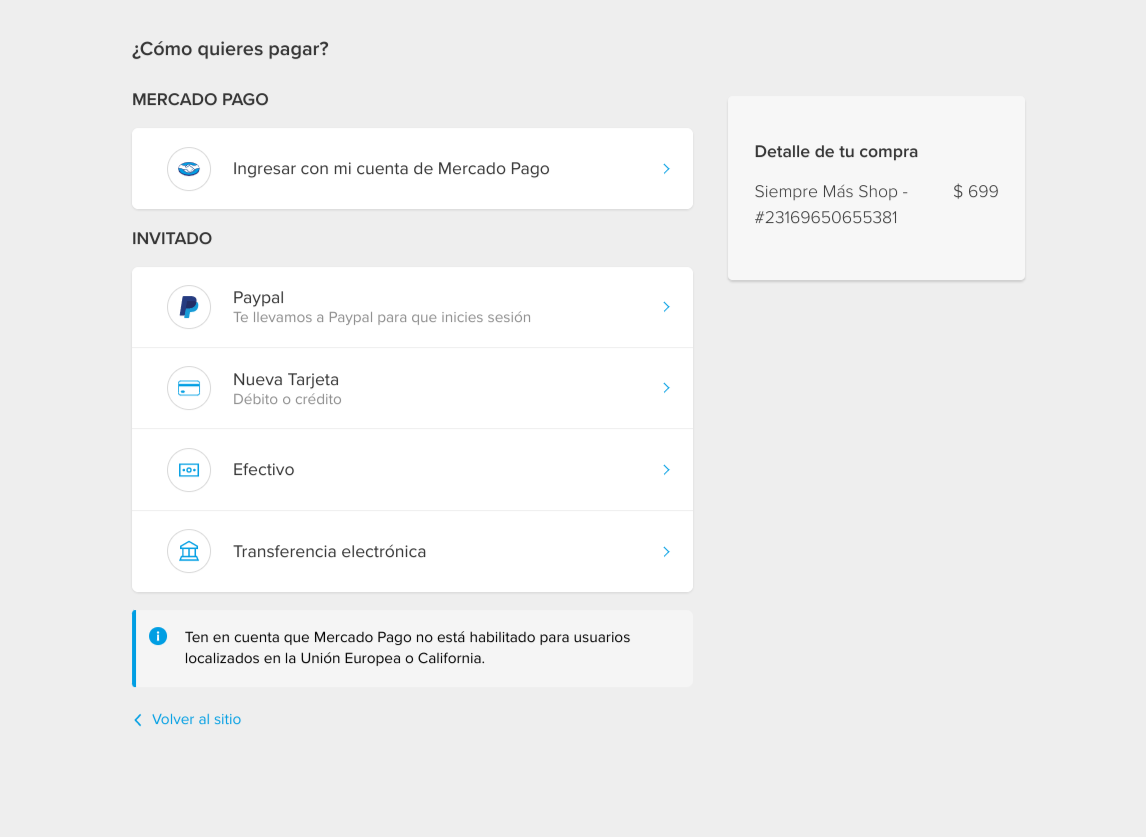Go back using the 'Volver al sitio' link
Screen dimensions: 1146x837
[196, 720]
